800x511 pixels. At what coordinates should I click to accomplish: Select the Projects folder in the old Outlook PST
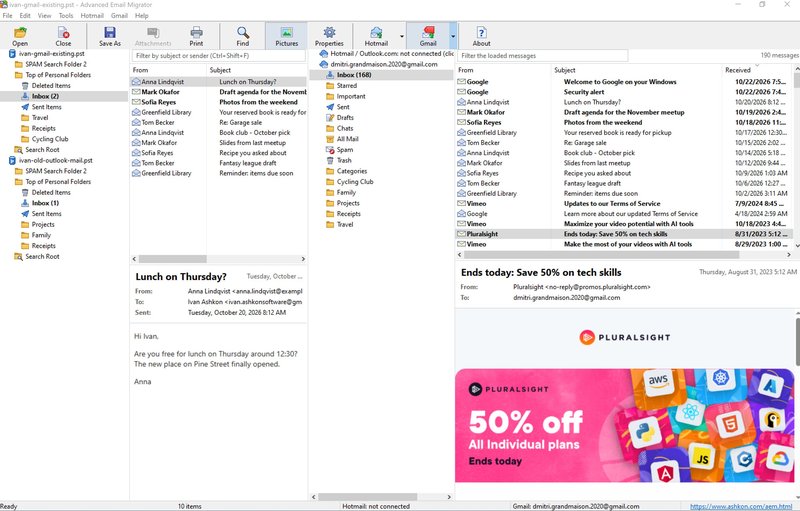point(43,224)
